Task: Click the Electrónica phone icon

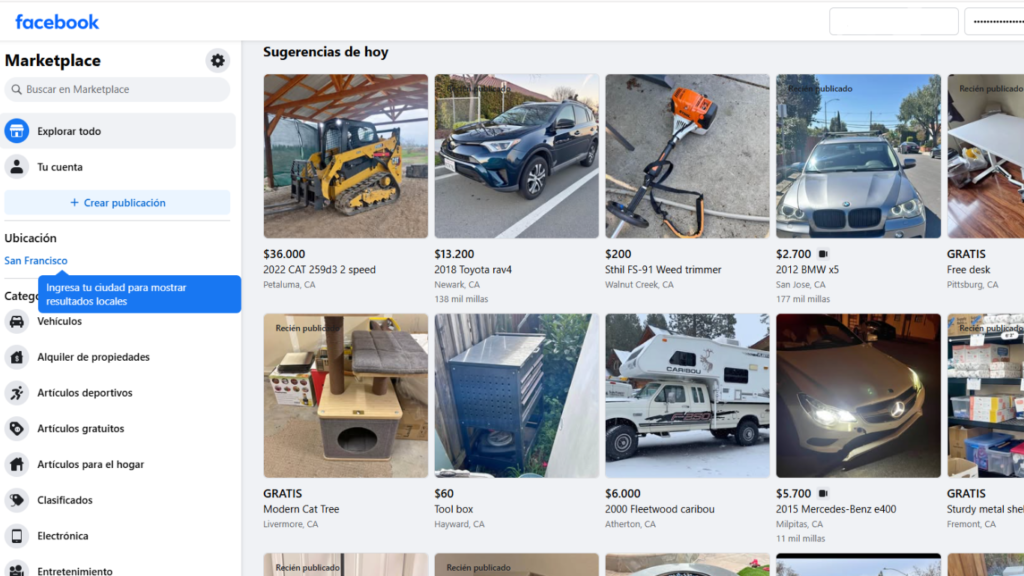Action: [16, 536]
